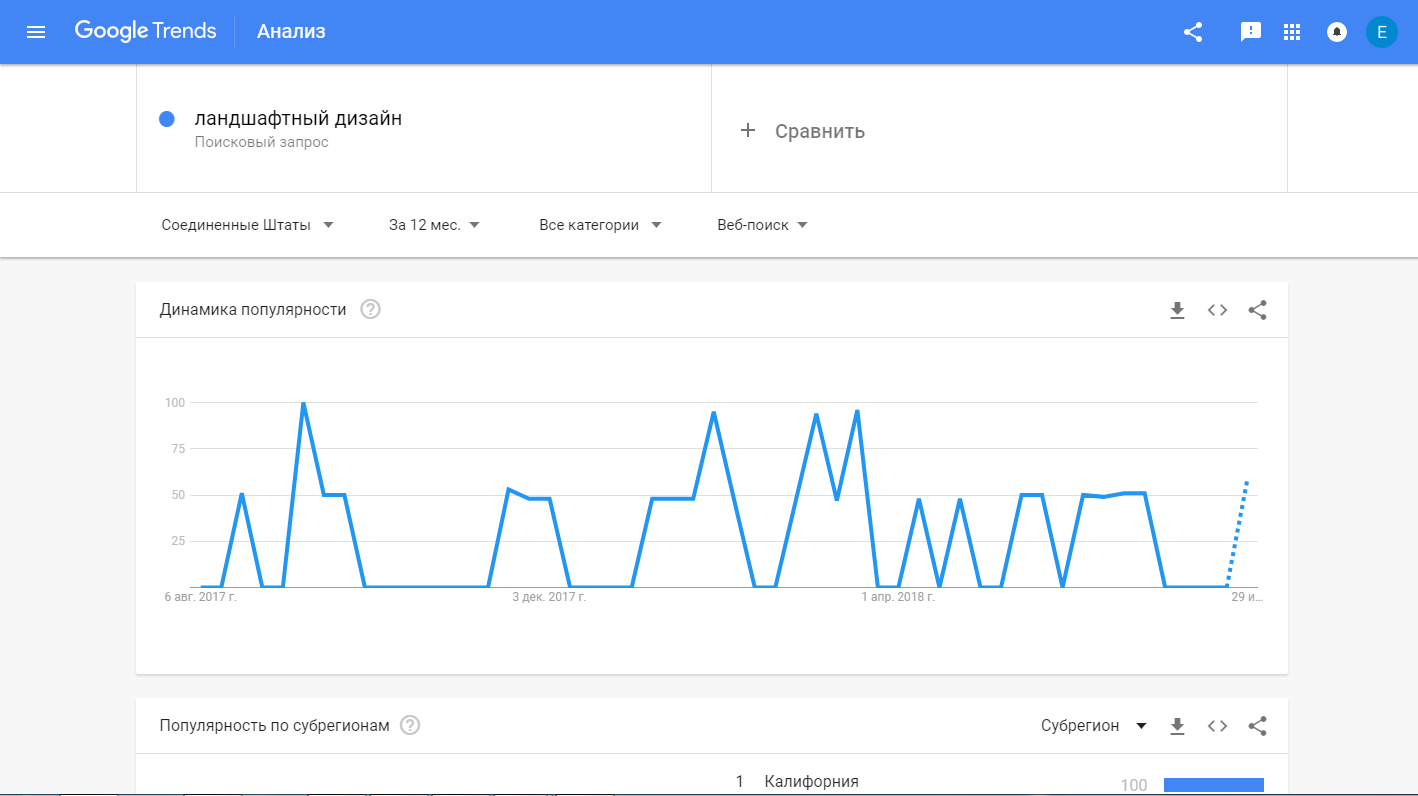
Task: Click the share icon in header
Action: tap(1192, 32)
